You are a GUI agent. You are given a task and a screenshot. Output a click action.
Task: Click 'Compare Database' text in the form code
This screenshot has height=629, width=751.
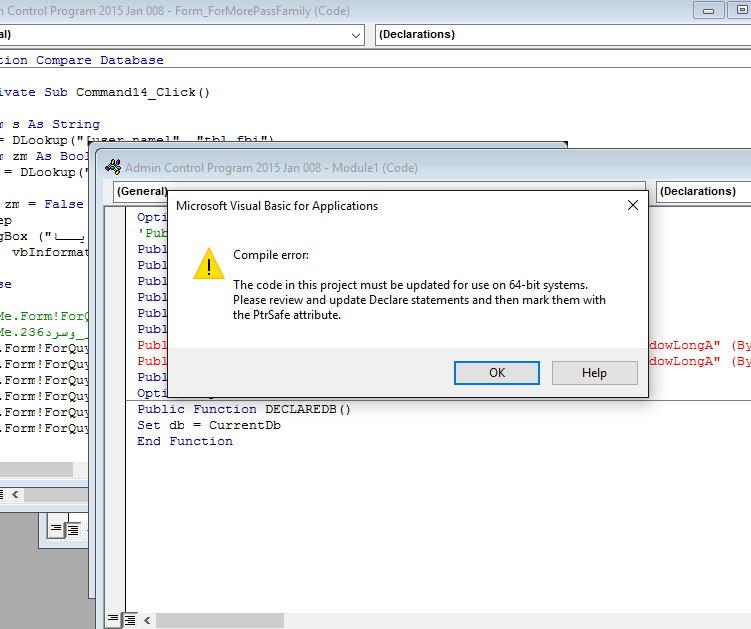click(100, 60)
